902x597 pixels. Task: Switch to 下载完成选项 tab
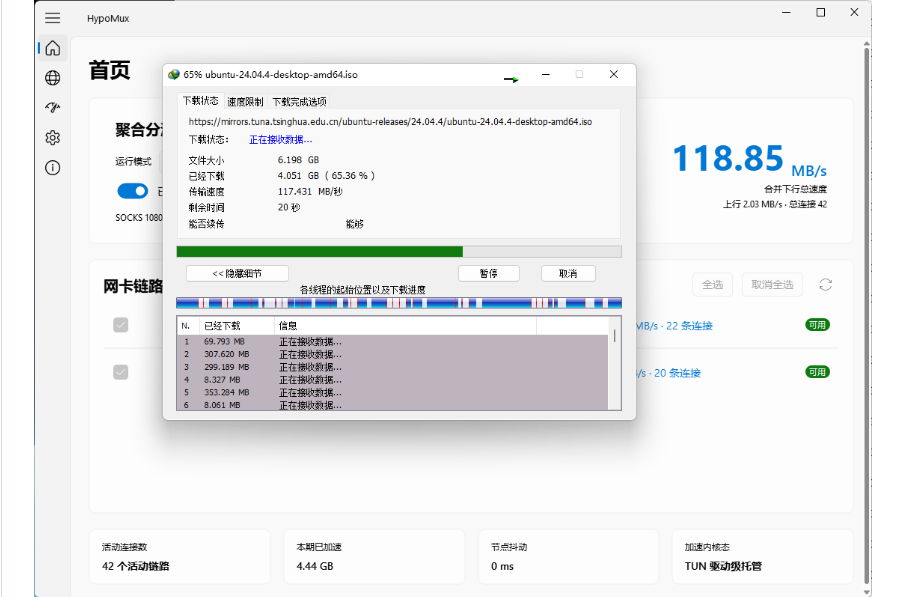pyautogui.click(x=299, y=102)
